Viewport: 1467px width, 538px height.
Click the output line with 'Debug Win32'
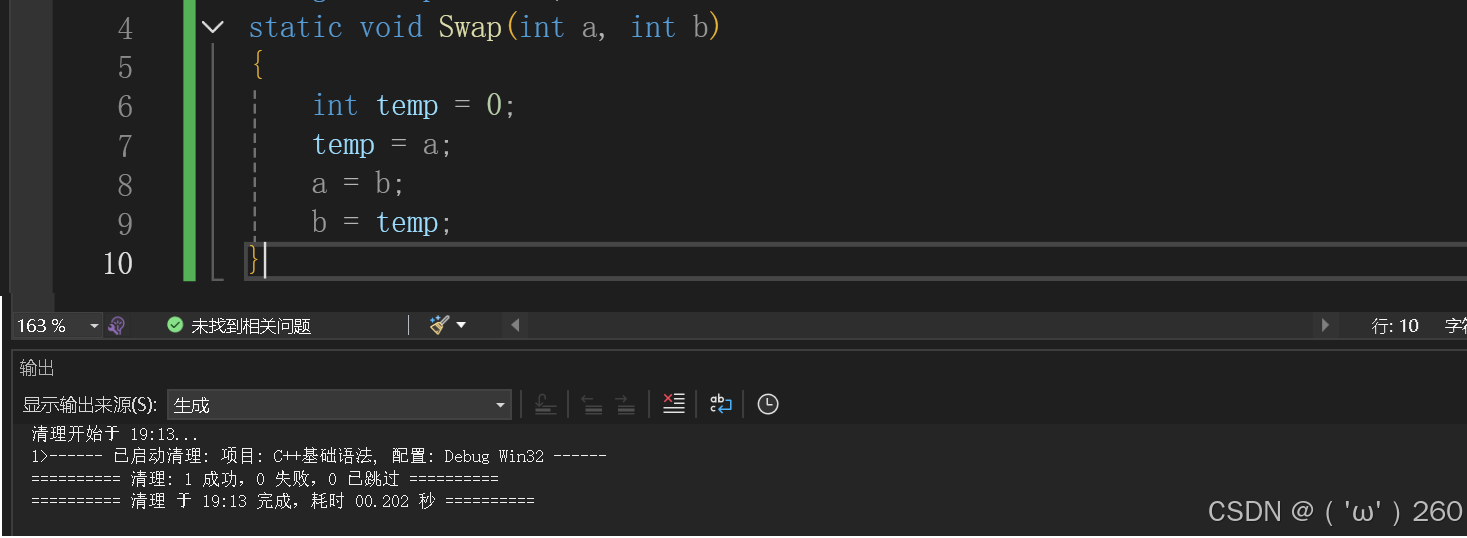click(x=319, y=456)
